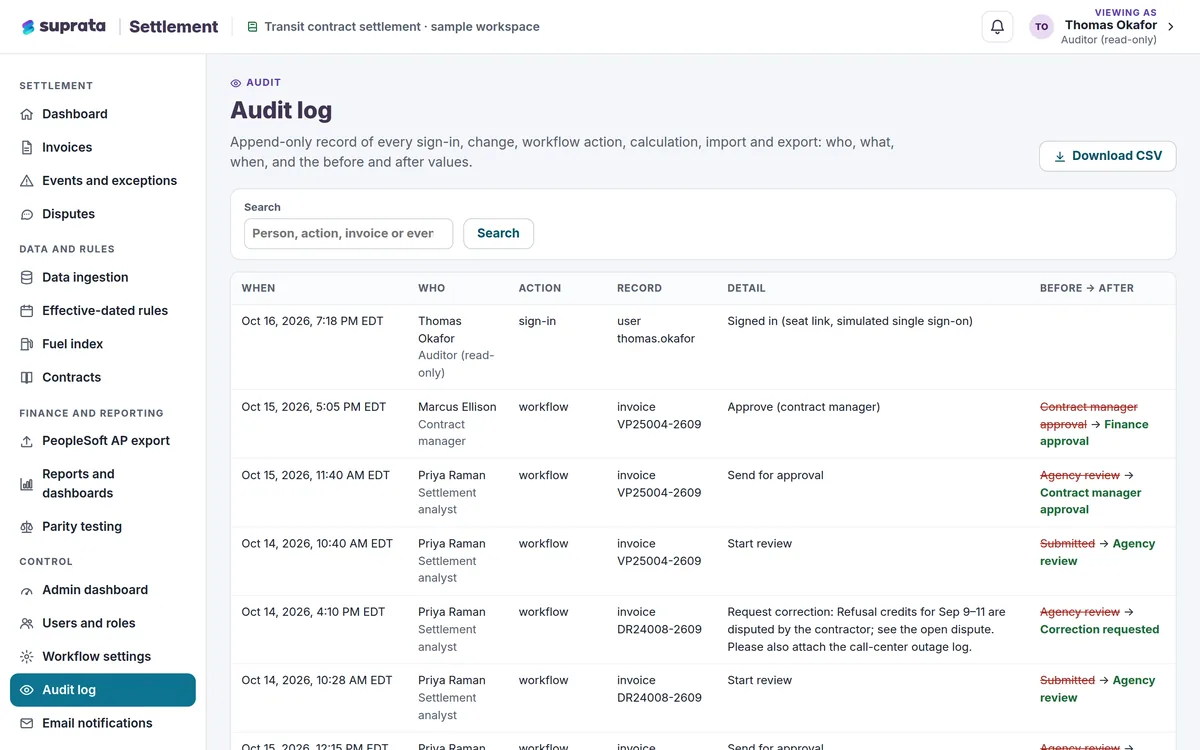
Task: Open Admin dashboard
Action: pyautogui.click(x=103, y=590)
